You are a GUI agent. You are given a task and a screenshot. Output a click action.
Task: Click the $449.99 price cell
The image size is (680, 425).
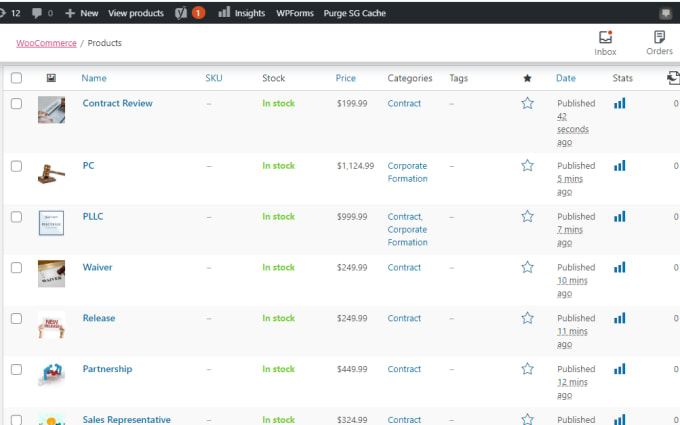352,369
